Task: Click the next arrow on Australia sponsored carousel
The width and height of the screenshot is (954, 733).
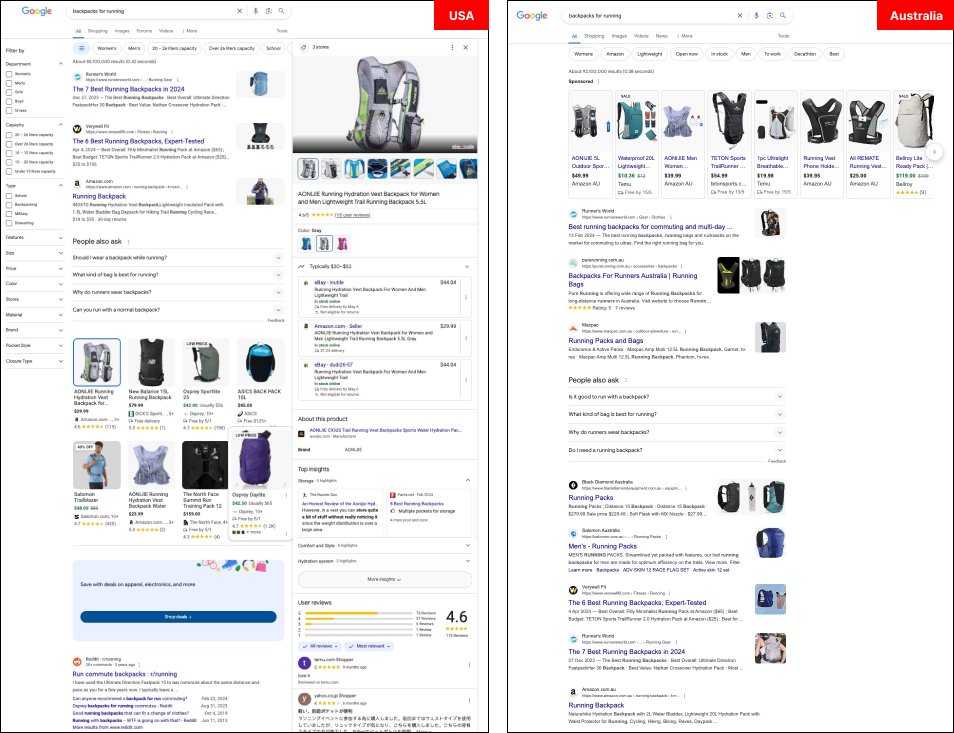Action: 935,151
